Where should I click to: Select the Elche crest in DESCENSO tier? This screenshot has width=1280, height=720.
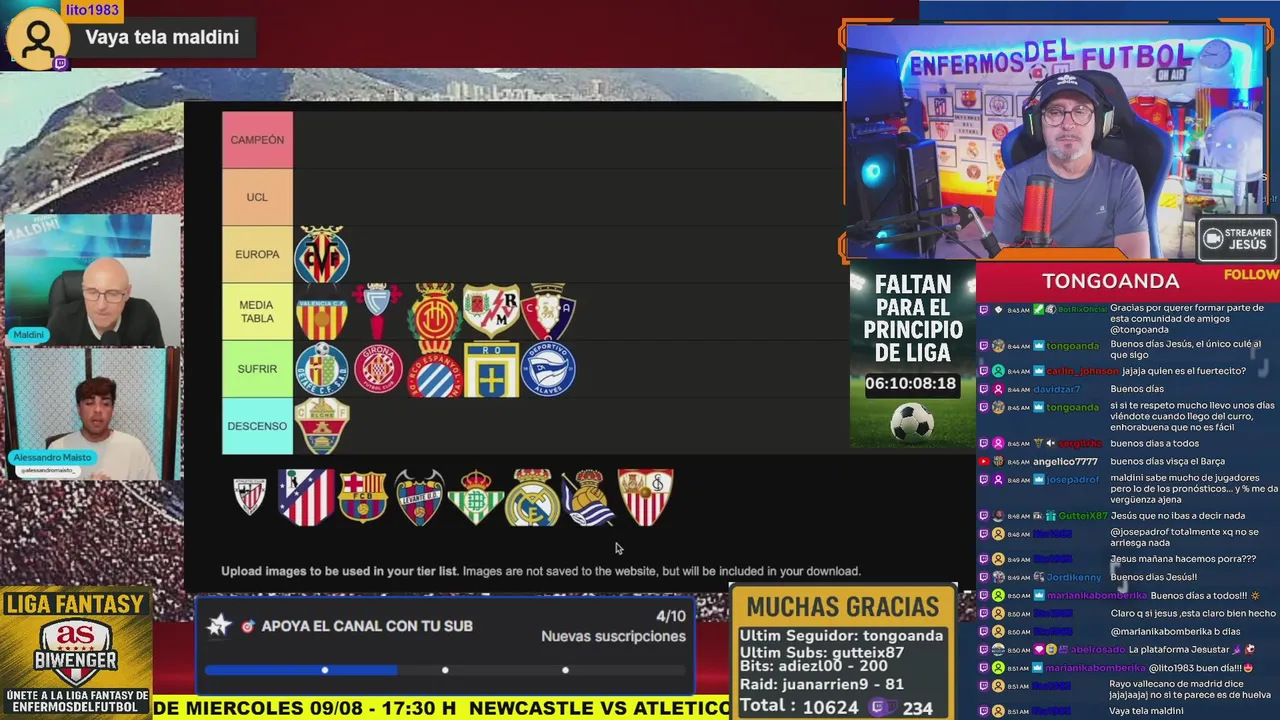[x=322, y=426]
